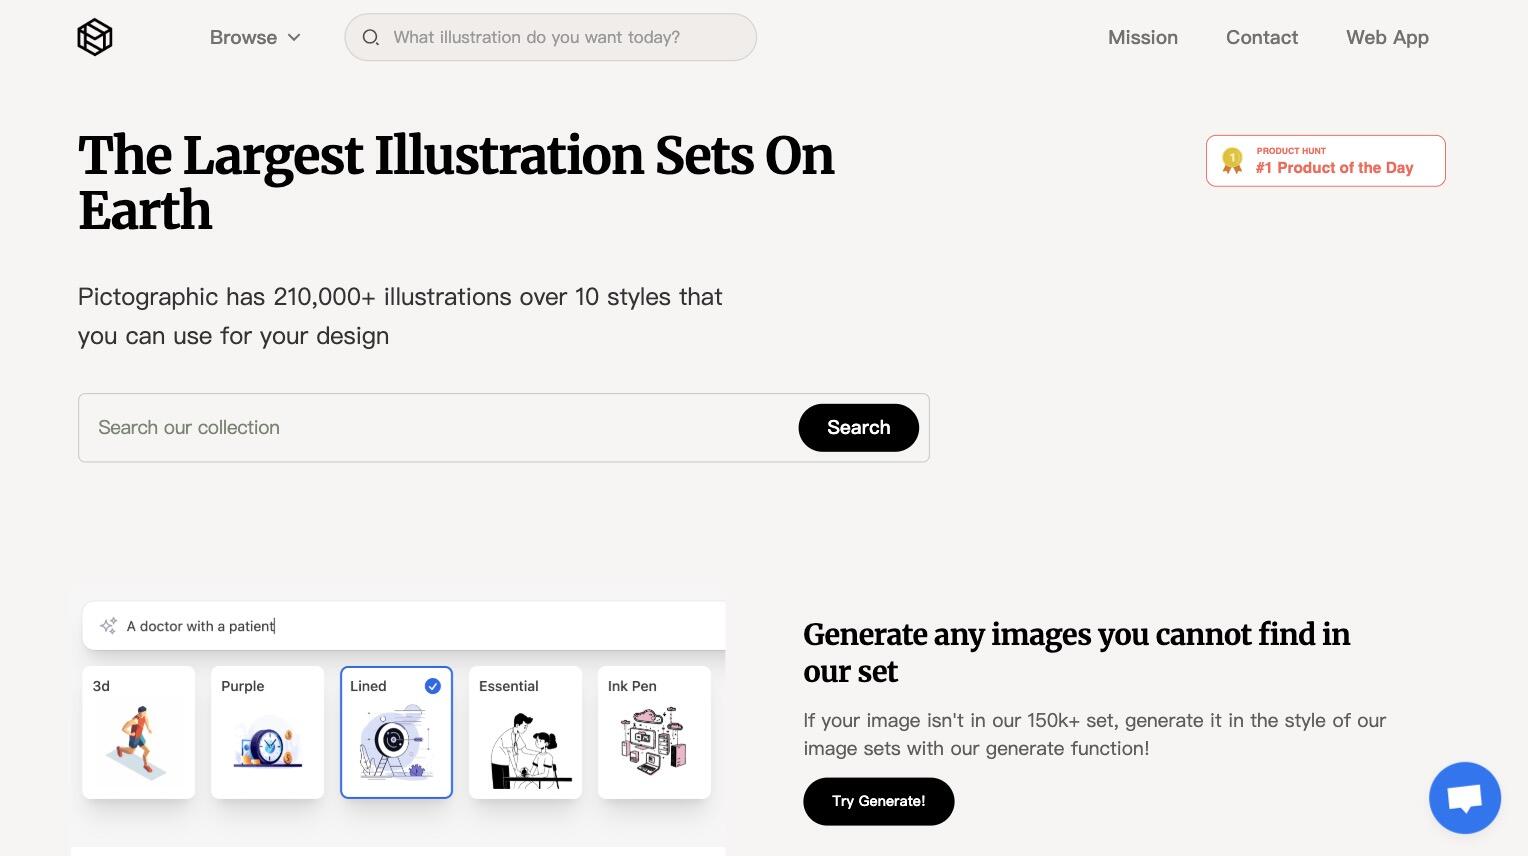1528x856 pixels.
Task: Select the 3d style runner illustration
Action: tap(139, 732)
